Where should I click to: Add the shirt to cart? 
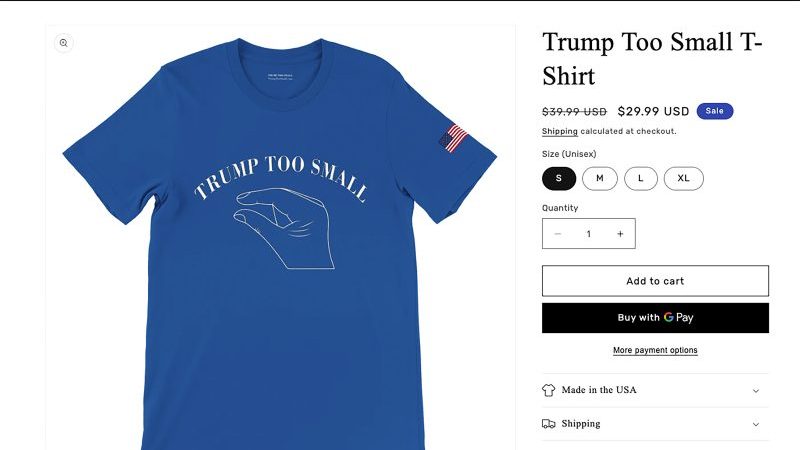pyautogui.click(x=655, y=281)
